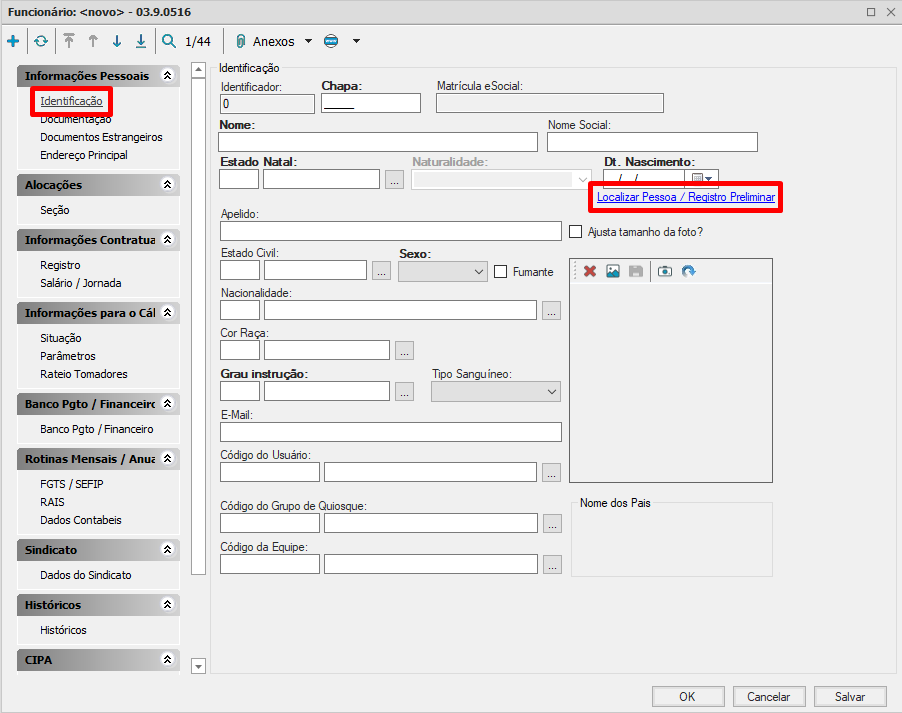Image resolution: width=902 pixels, height=713 pixels.
Task: Collapse Informações para o Cálculo section
Action: pos(167,312)
